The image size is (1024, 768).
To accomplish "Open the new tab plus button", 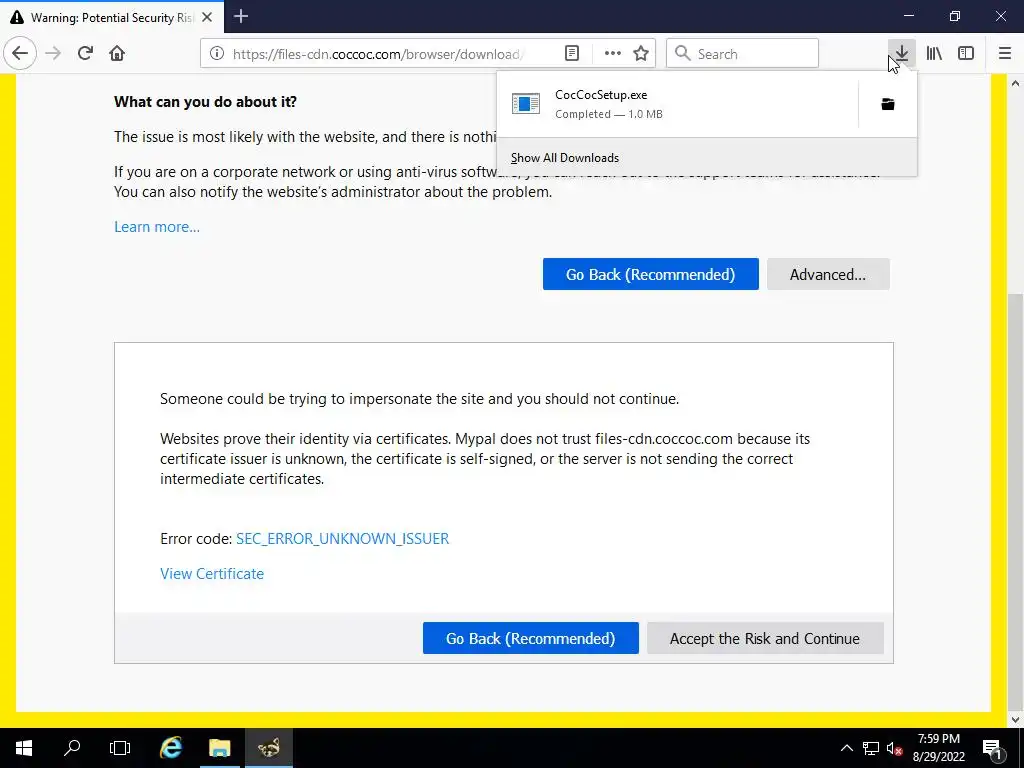I will pos(241,16).
